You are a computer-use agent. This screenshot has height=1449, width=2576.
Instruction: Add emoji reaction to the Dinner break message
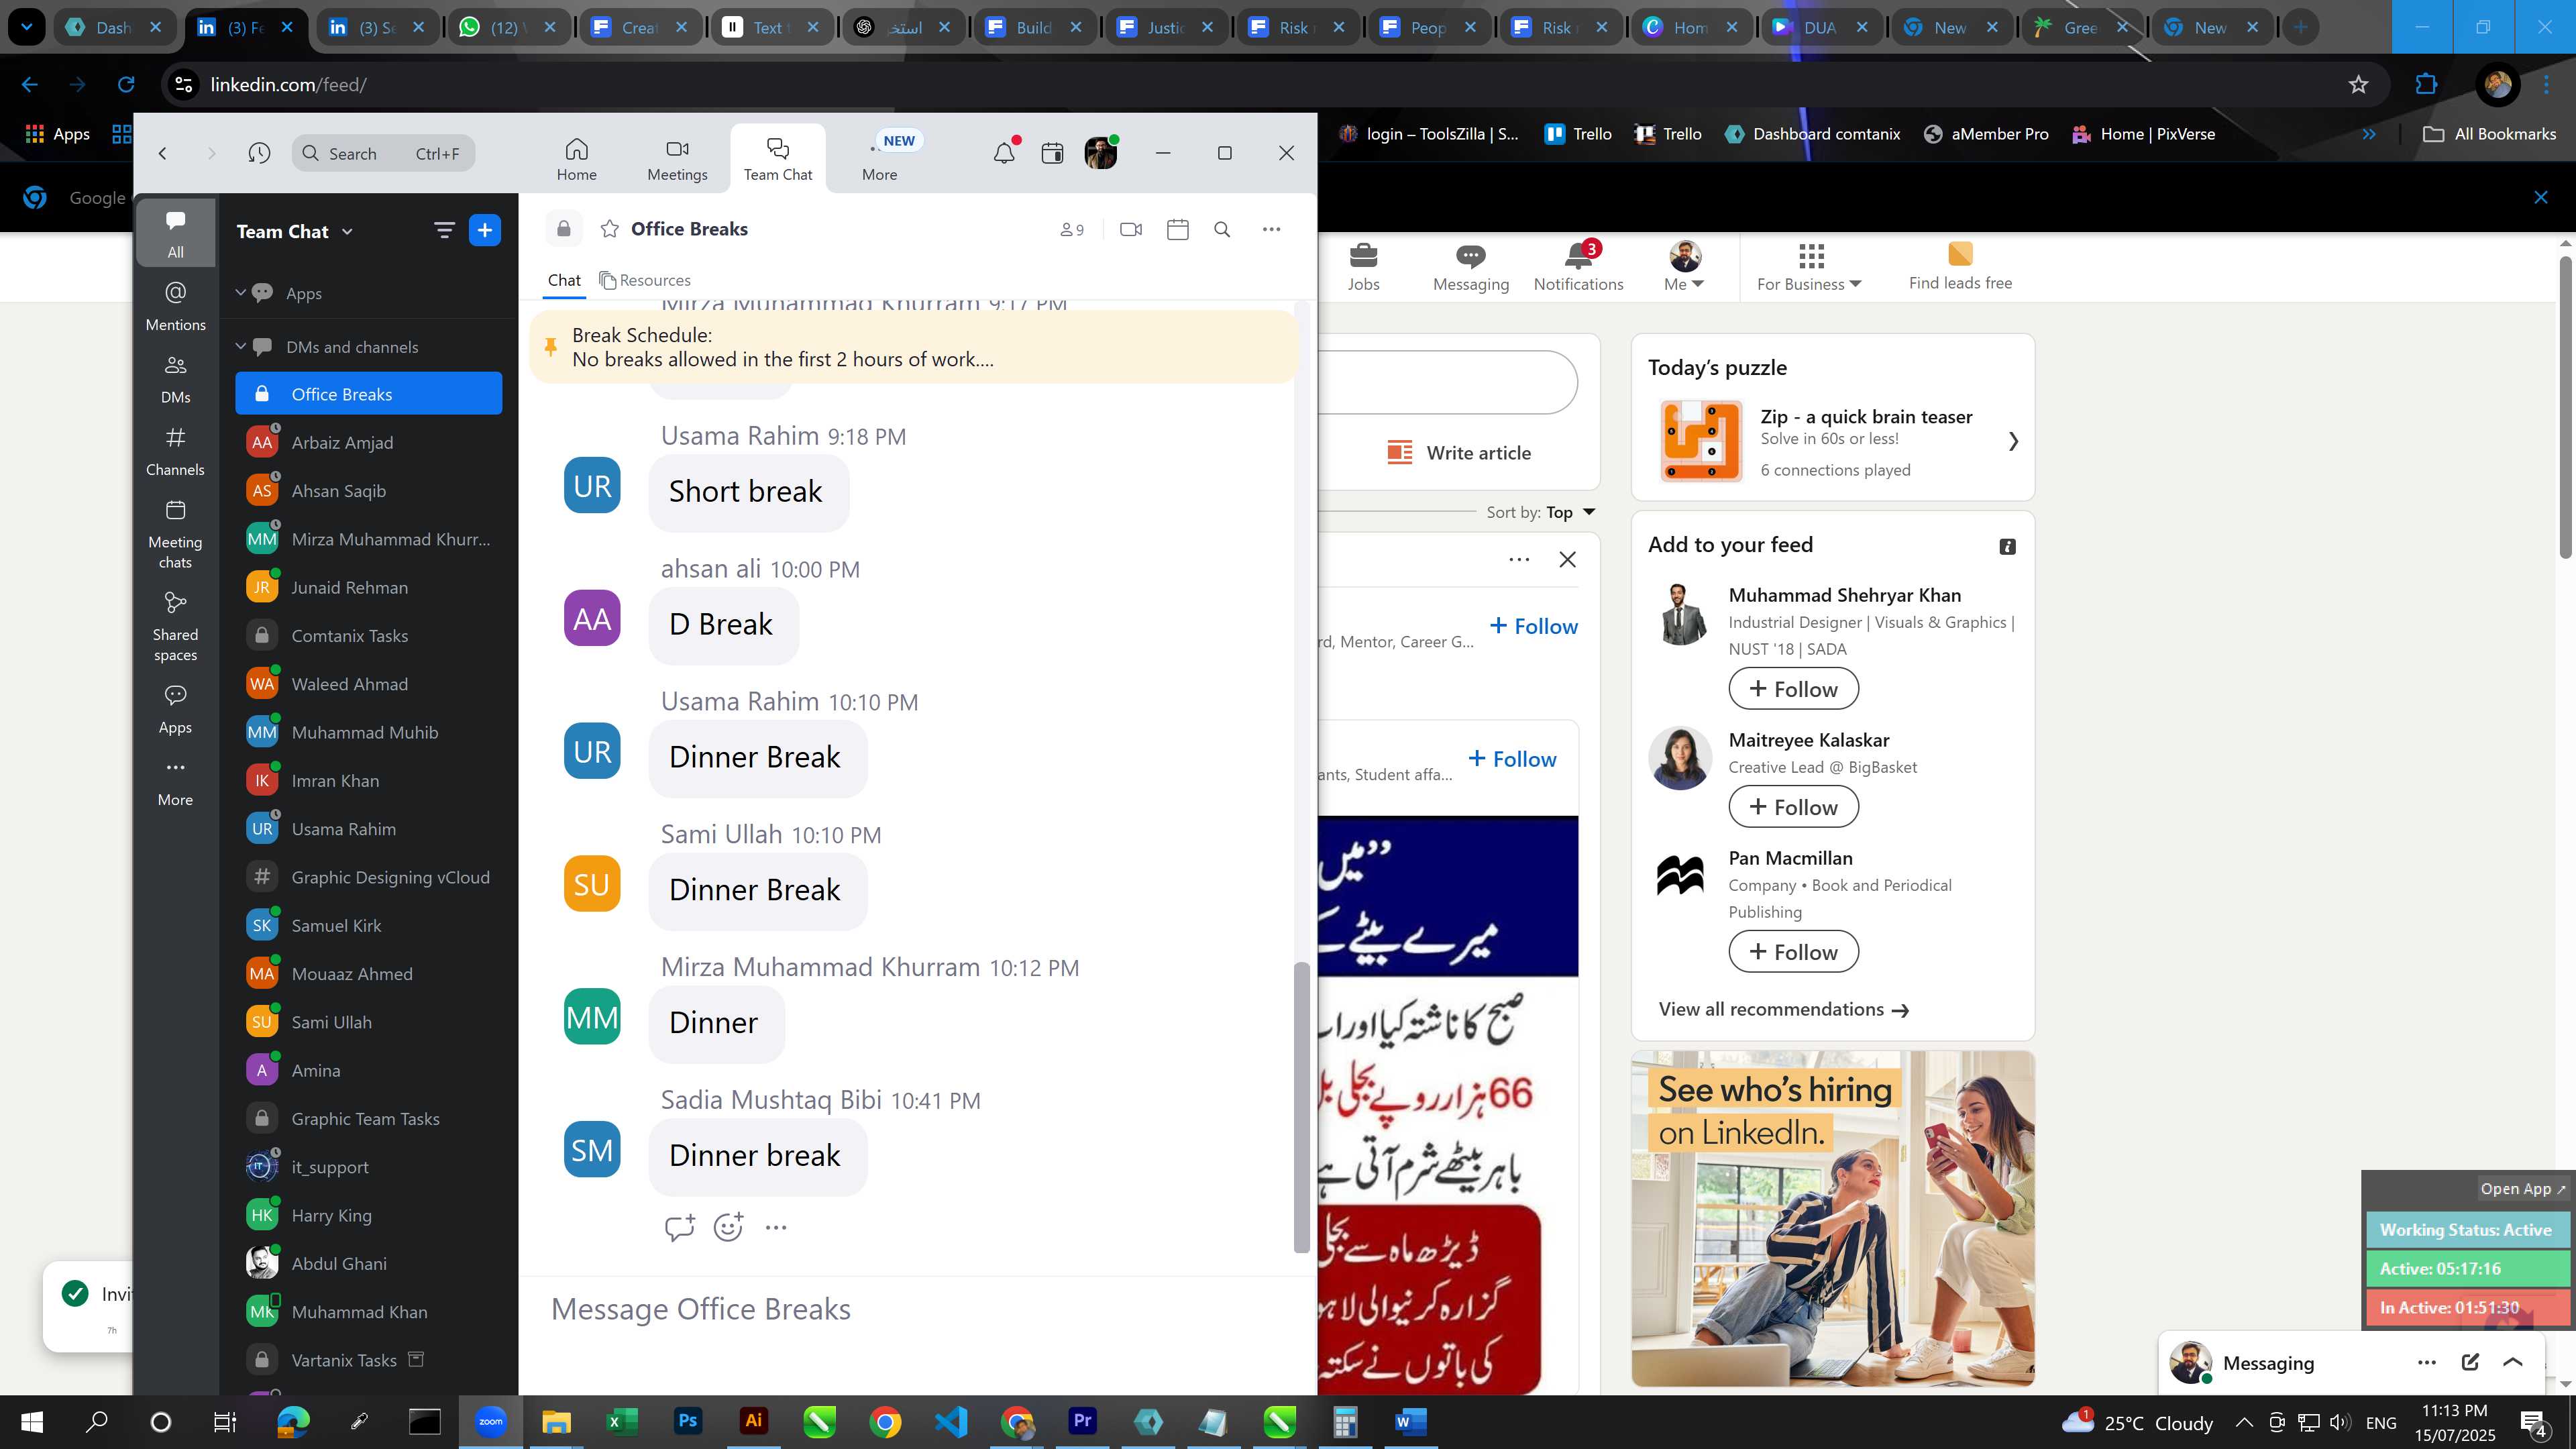click(728, 1227)
